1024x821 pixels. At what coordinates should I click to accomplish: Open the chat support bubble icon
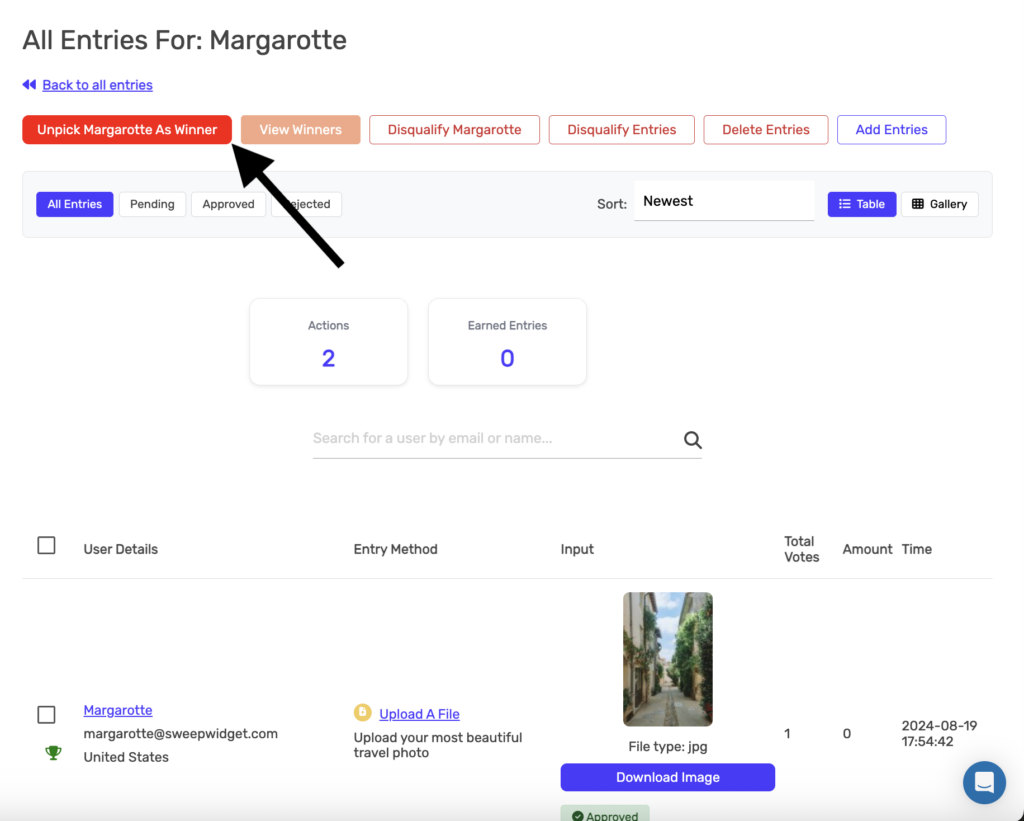(x=984, y=782)
